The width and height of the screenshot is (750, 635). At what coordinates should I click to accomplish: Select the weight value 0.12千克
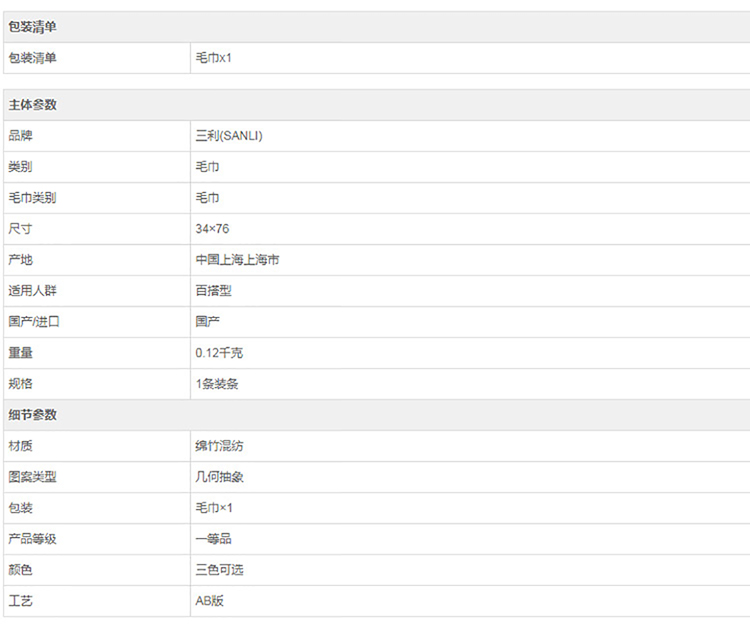(x=219, y=353)
